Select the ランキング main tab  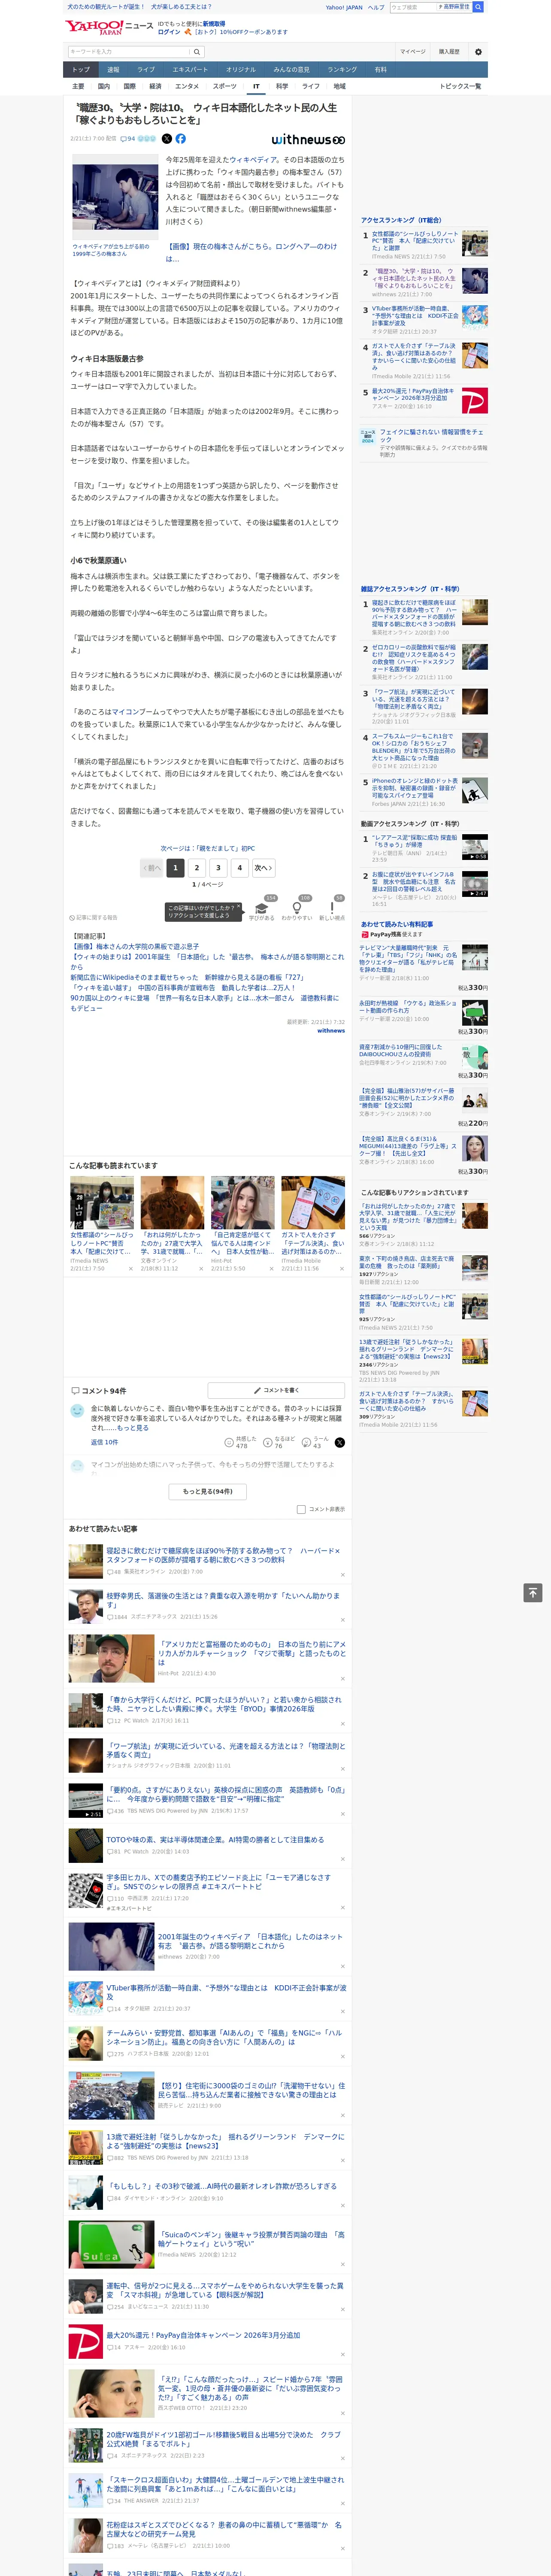click(x=342, y=70)
